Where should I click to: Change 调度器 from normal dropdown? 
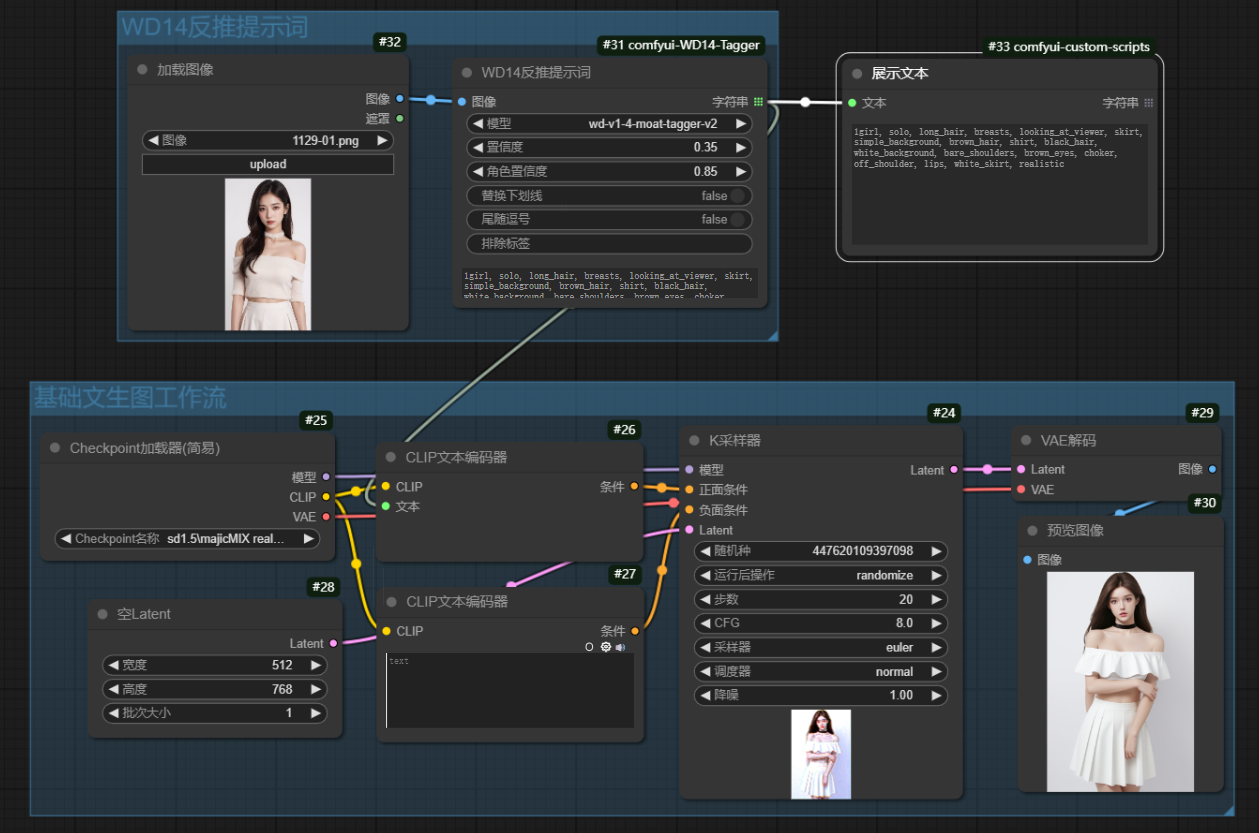click(820, 671)
